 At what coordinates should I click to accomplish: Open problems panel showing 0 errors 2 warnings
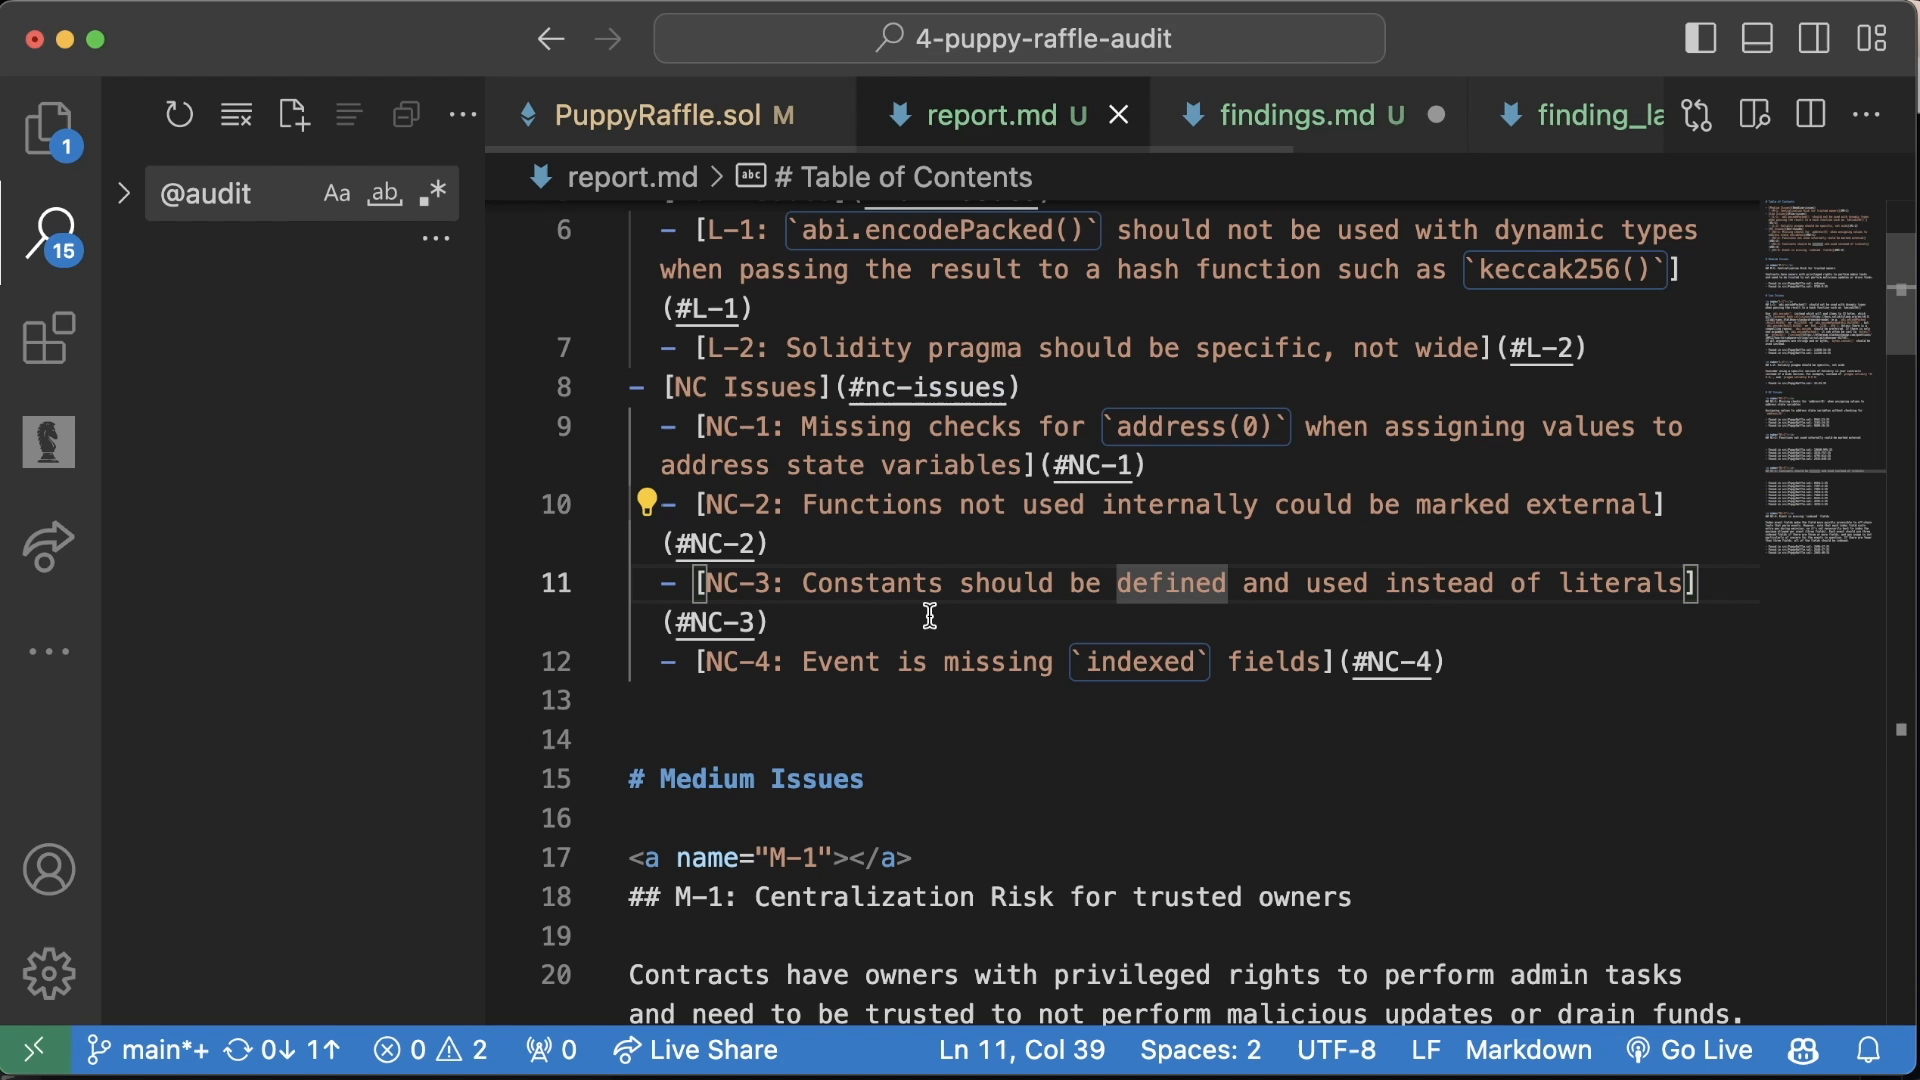coord(431,1050)
